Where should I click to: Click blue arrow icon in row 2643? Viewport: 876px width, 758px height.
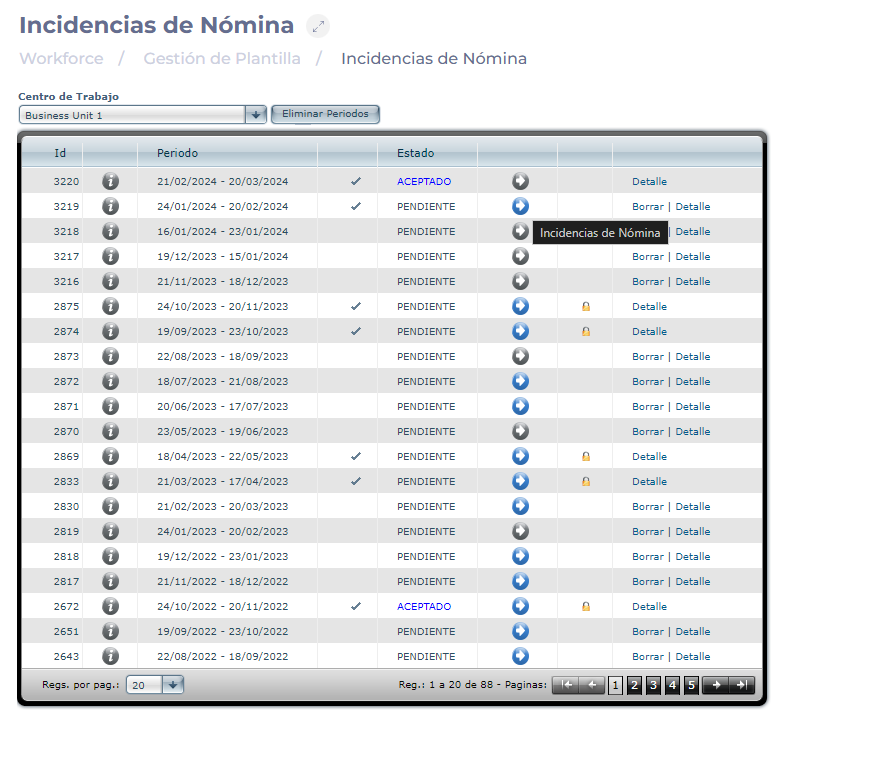pyautogui.click(x=520, y=656)
